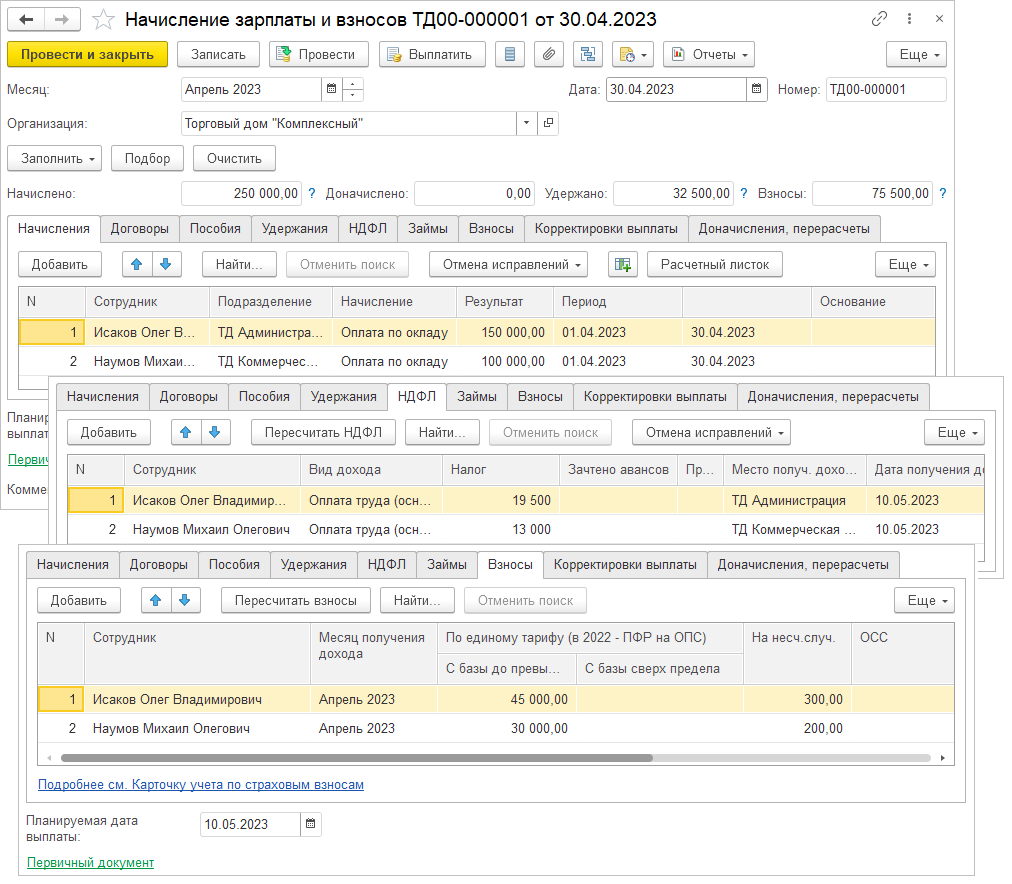Click the document list icon after Выплатить
The image size is (1012, 884).
pos(511,54)
